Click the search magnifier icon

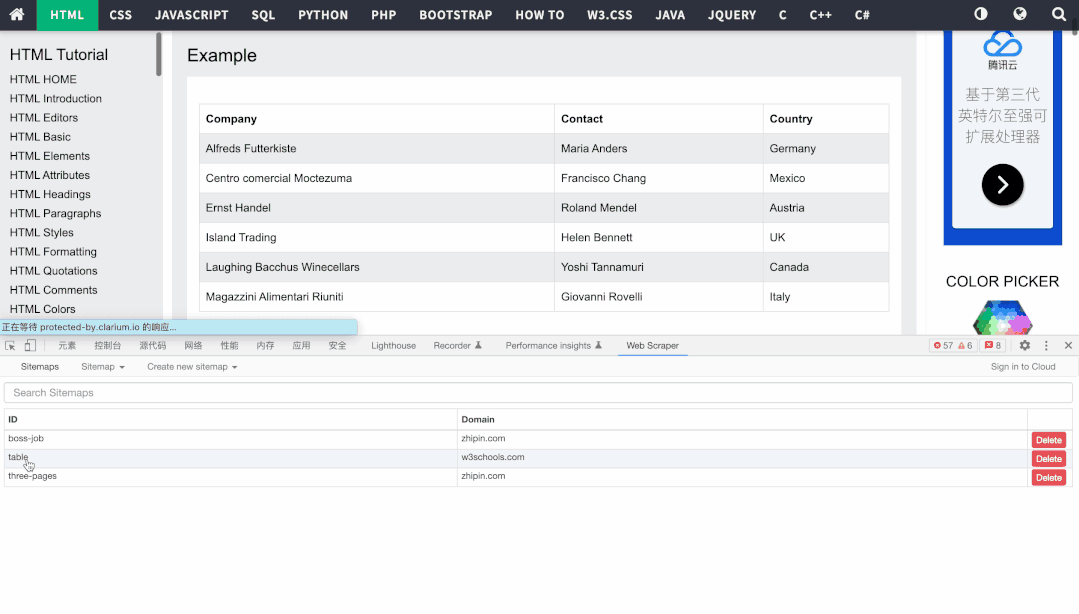[1058, 15]
